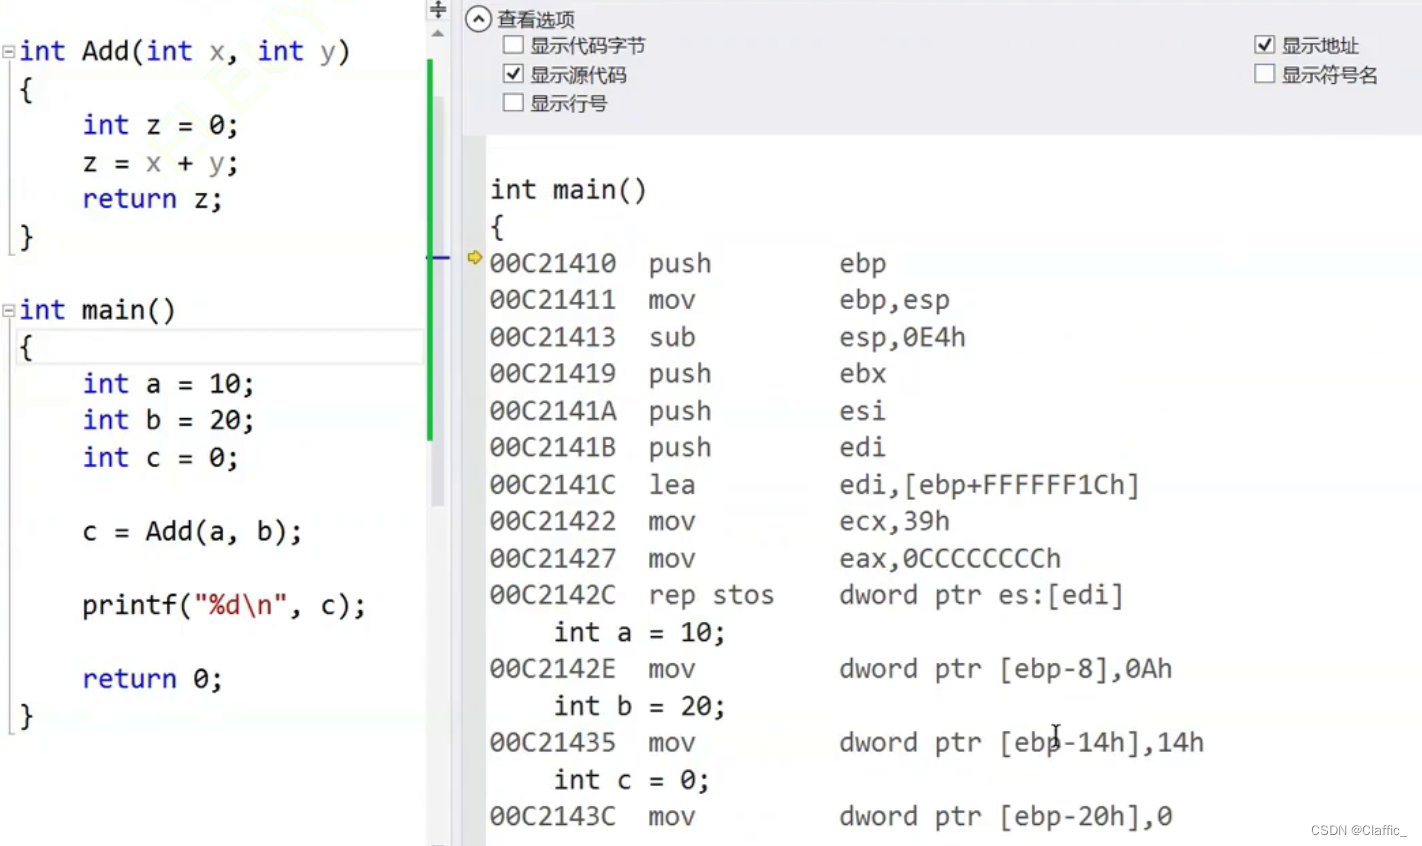The width and height of the screenshot is (1422, 846).
Task: Click 'int c = 0;' in disassembly view
Action: (632, 780)
